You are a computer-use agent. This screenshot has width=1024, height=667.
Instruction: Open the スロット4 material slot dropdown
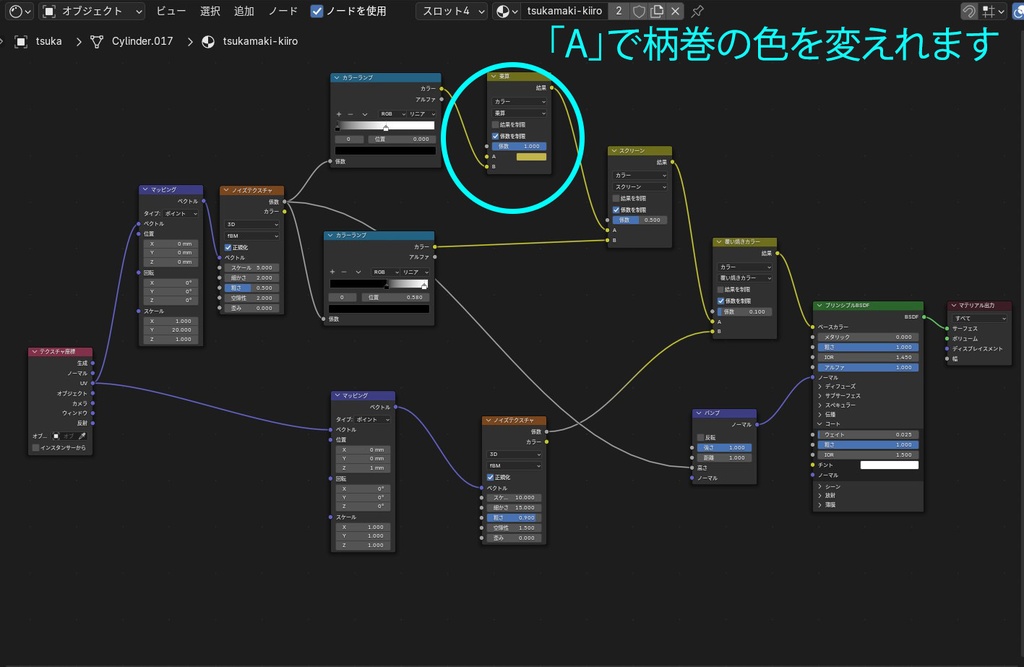453,11
